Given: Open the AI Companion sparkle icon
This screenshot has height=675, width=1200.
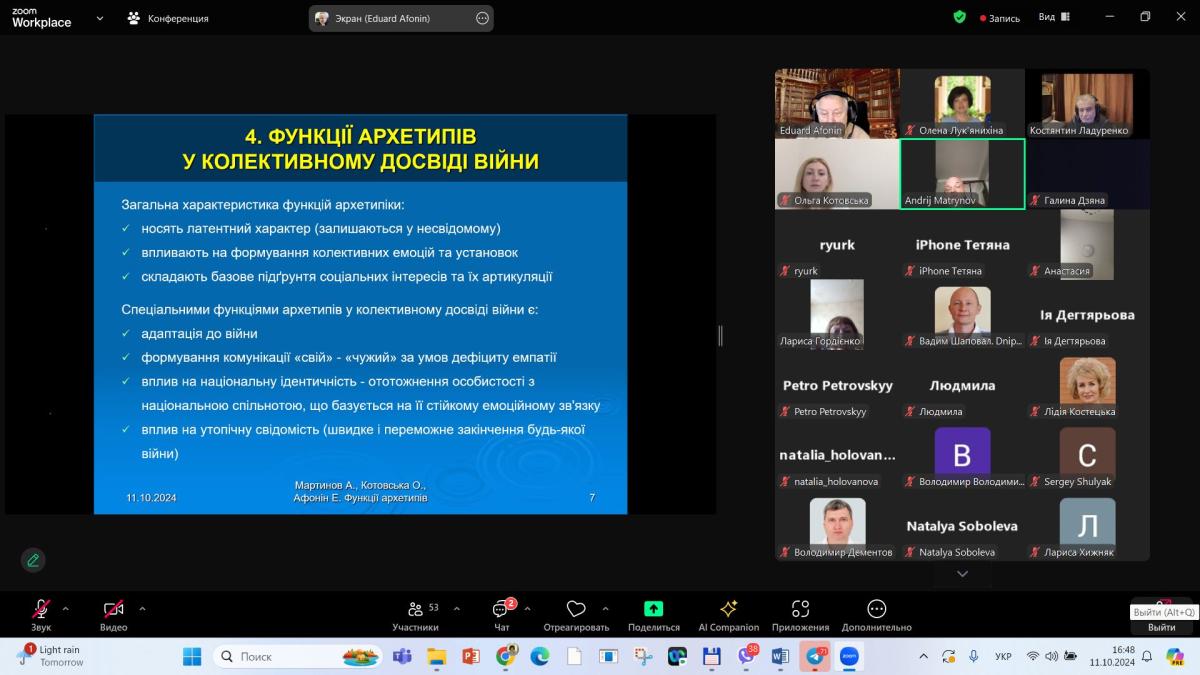Looking at the screenshot, I should pyautogui.click(x=728, y=609).
